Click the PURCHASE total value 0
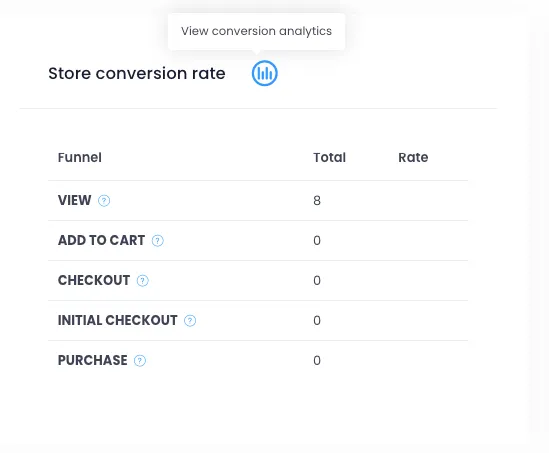Screen dimensions: 549x453 pos(317,360)
